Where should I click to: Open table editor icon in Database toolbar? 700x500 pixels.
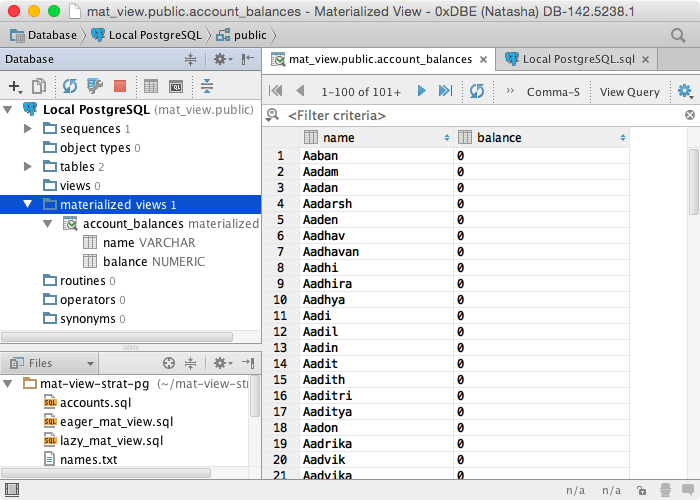pyautogui.click(x=151, y=86)
